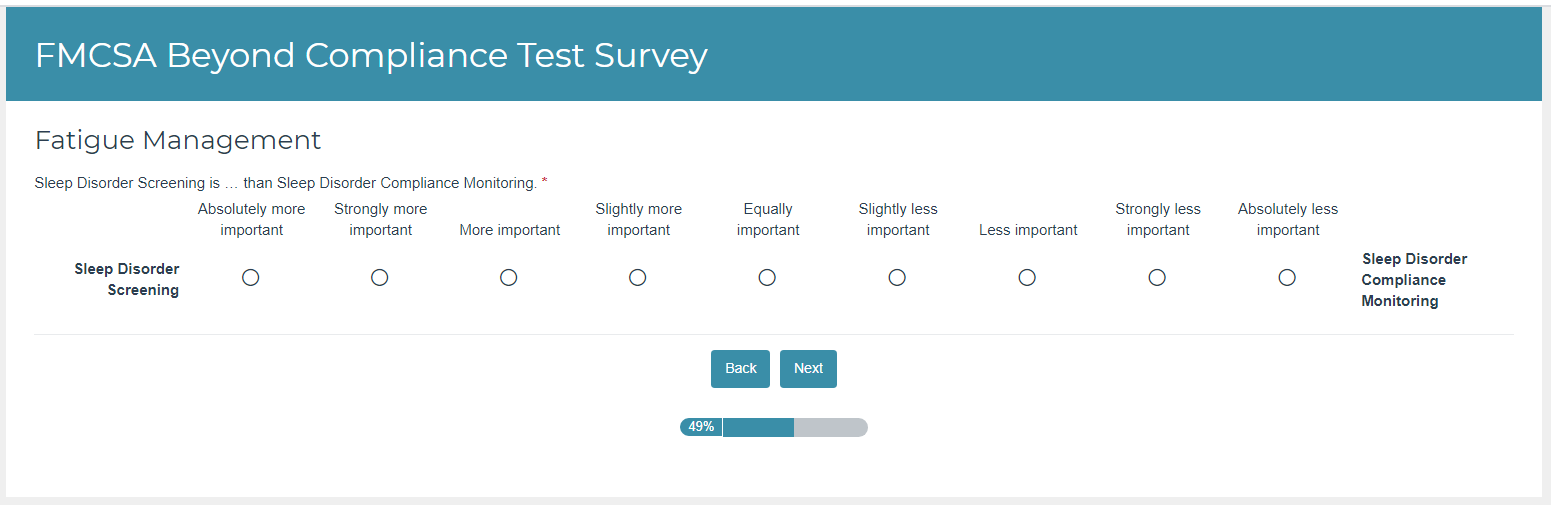
Task: Click the "Equally important" column header text
Action: [768, 220]
